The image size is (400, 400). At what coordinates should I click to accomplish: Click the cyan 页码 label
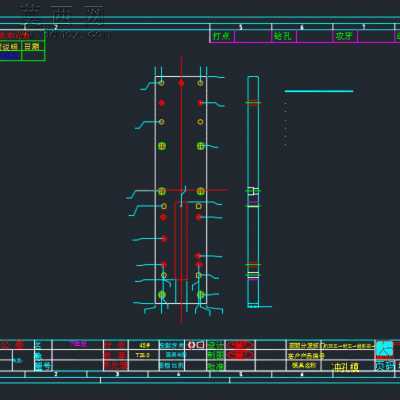pos(384,366)
